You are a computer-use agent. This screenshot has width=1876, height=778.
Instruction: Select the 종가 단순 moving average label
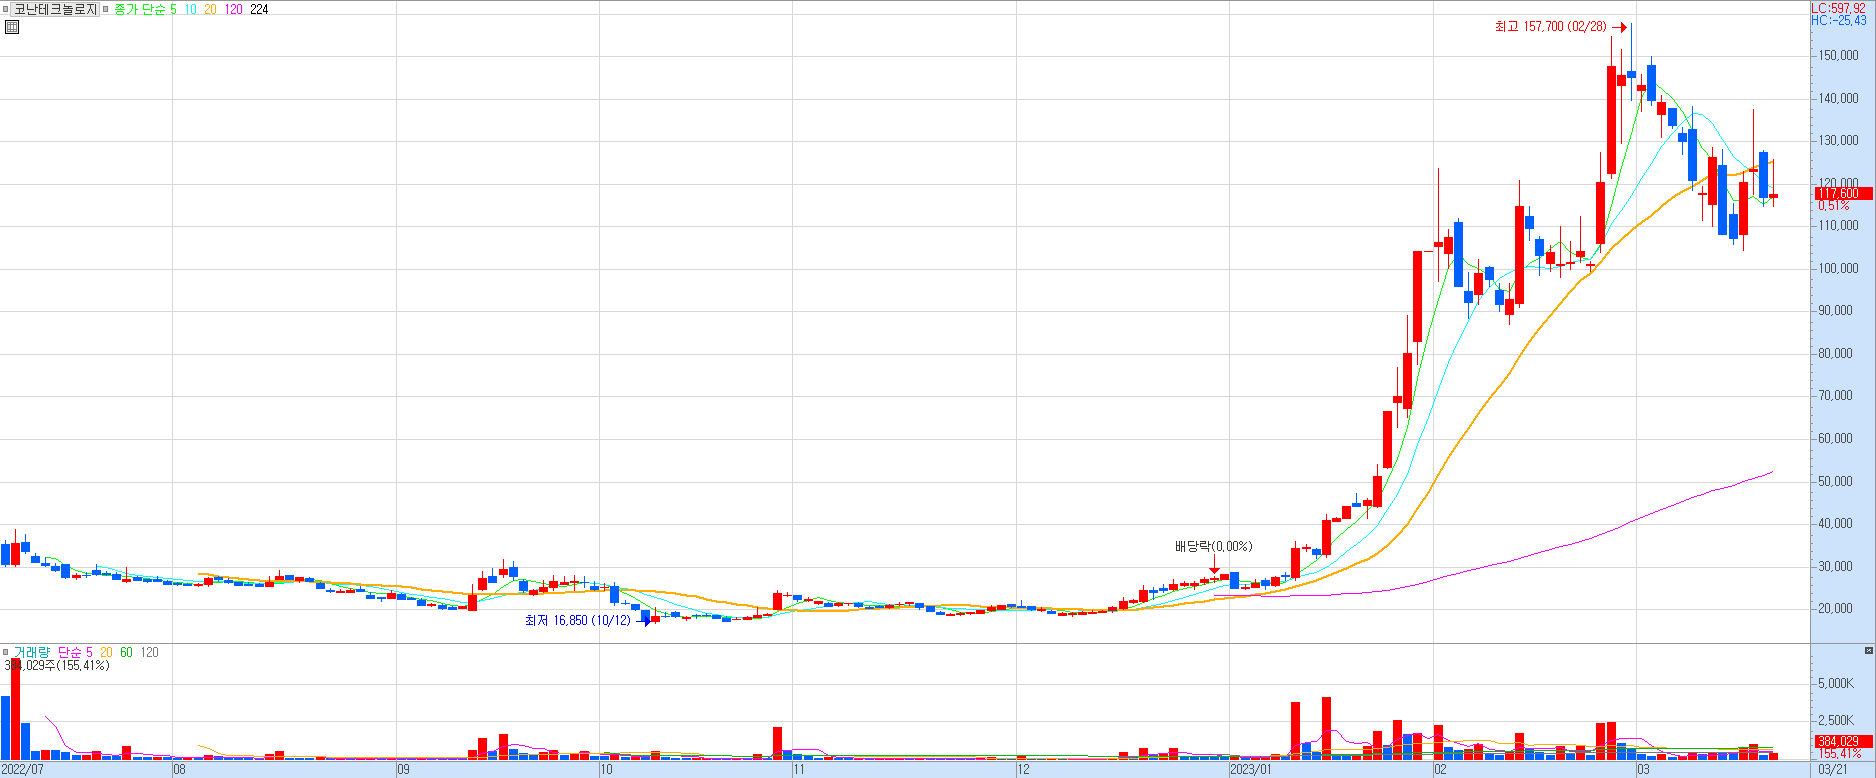(139, 9)
